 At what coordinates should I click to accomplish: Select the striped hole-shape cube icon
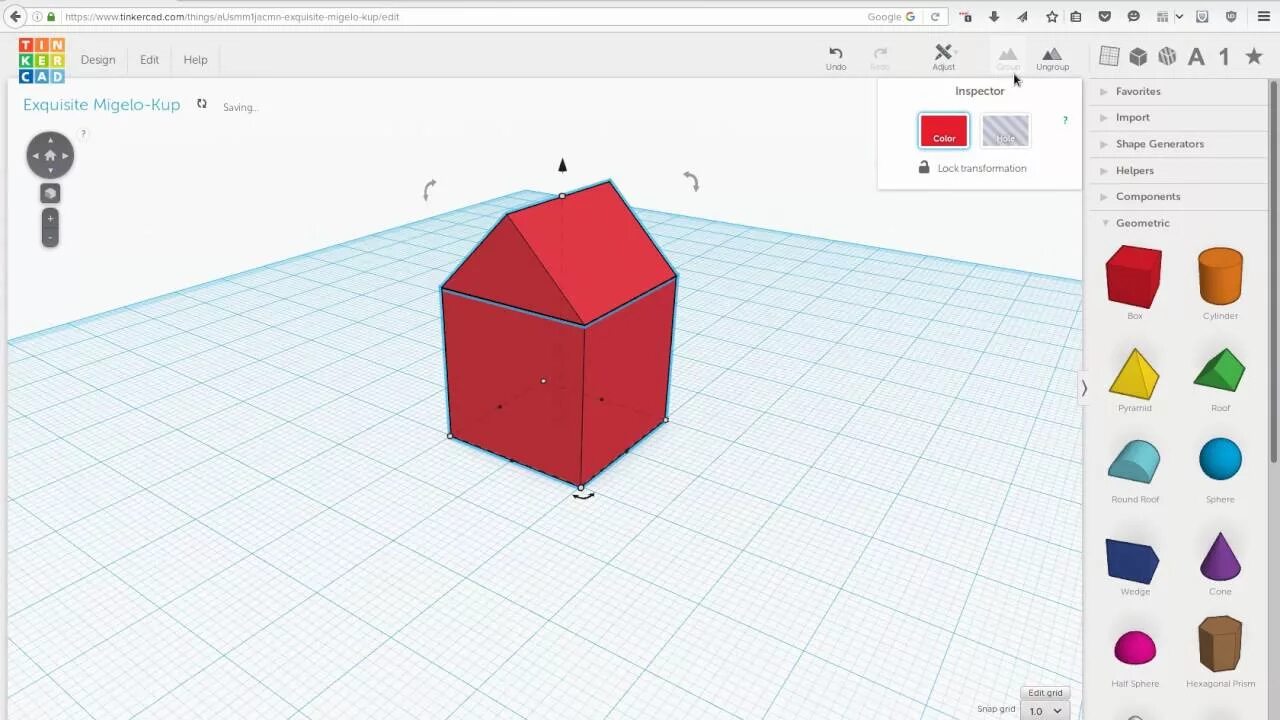click(x=1167, y=57)
